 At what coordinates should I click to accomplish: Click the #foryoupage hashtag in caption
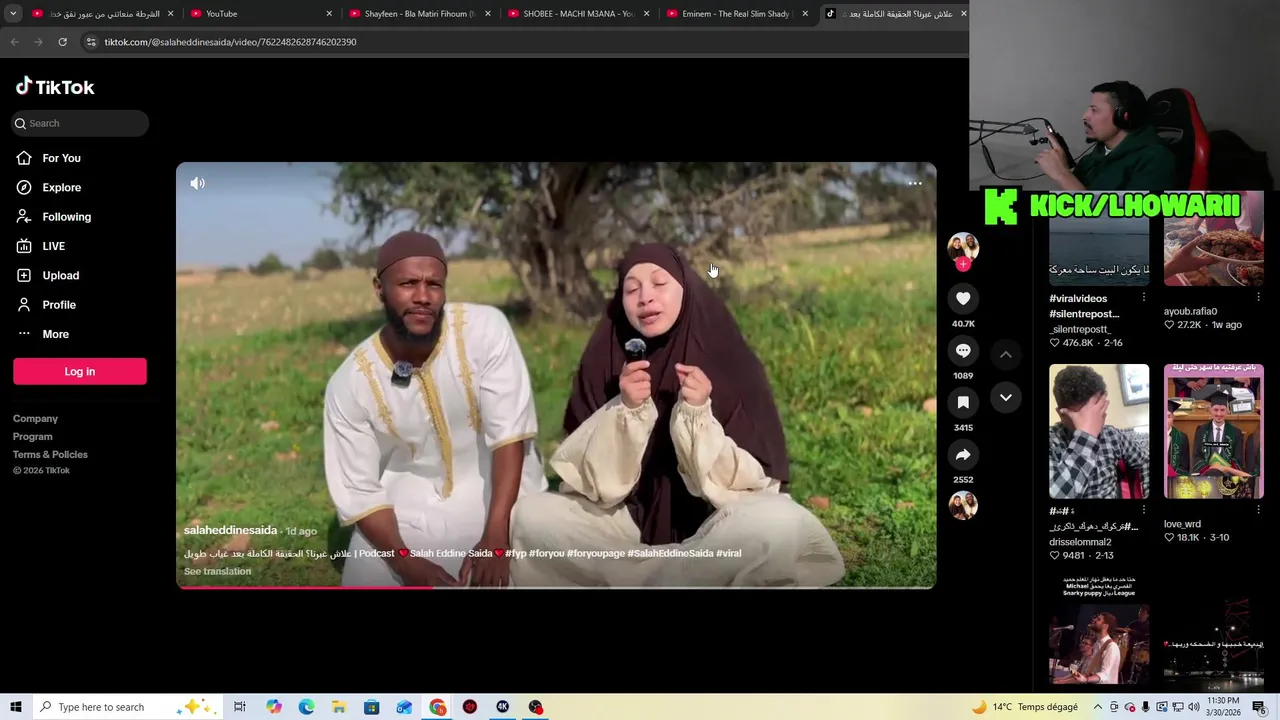pyautogui.click(x=596, y=553)
